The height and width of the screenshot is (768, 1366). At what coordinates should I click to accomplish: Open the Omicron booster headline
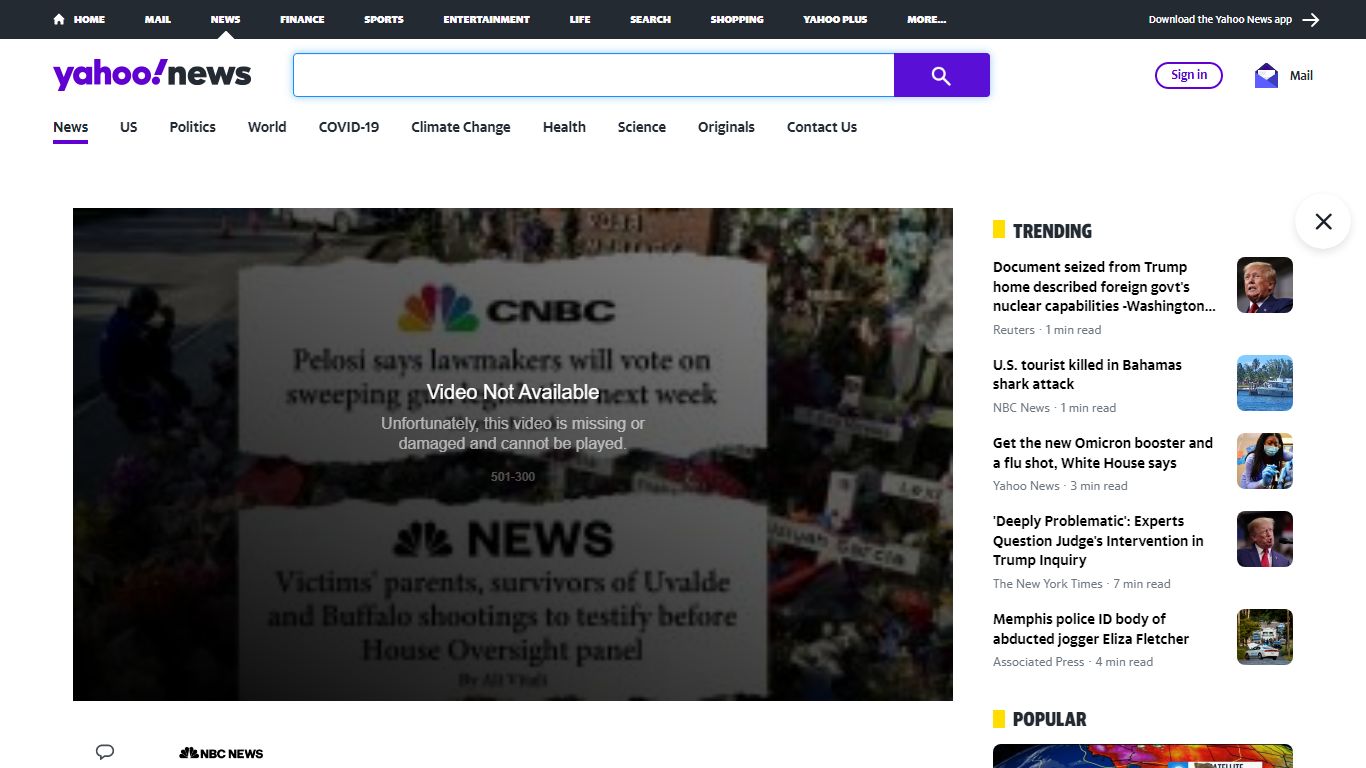pos(1103,453)
